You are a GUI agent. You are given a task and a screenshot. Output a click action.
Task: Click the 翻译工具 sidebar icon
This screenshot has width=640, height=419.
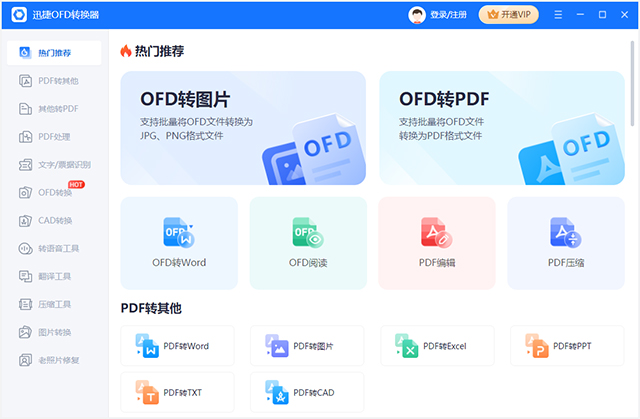click(25, 277)
